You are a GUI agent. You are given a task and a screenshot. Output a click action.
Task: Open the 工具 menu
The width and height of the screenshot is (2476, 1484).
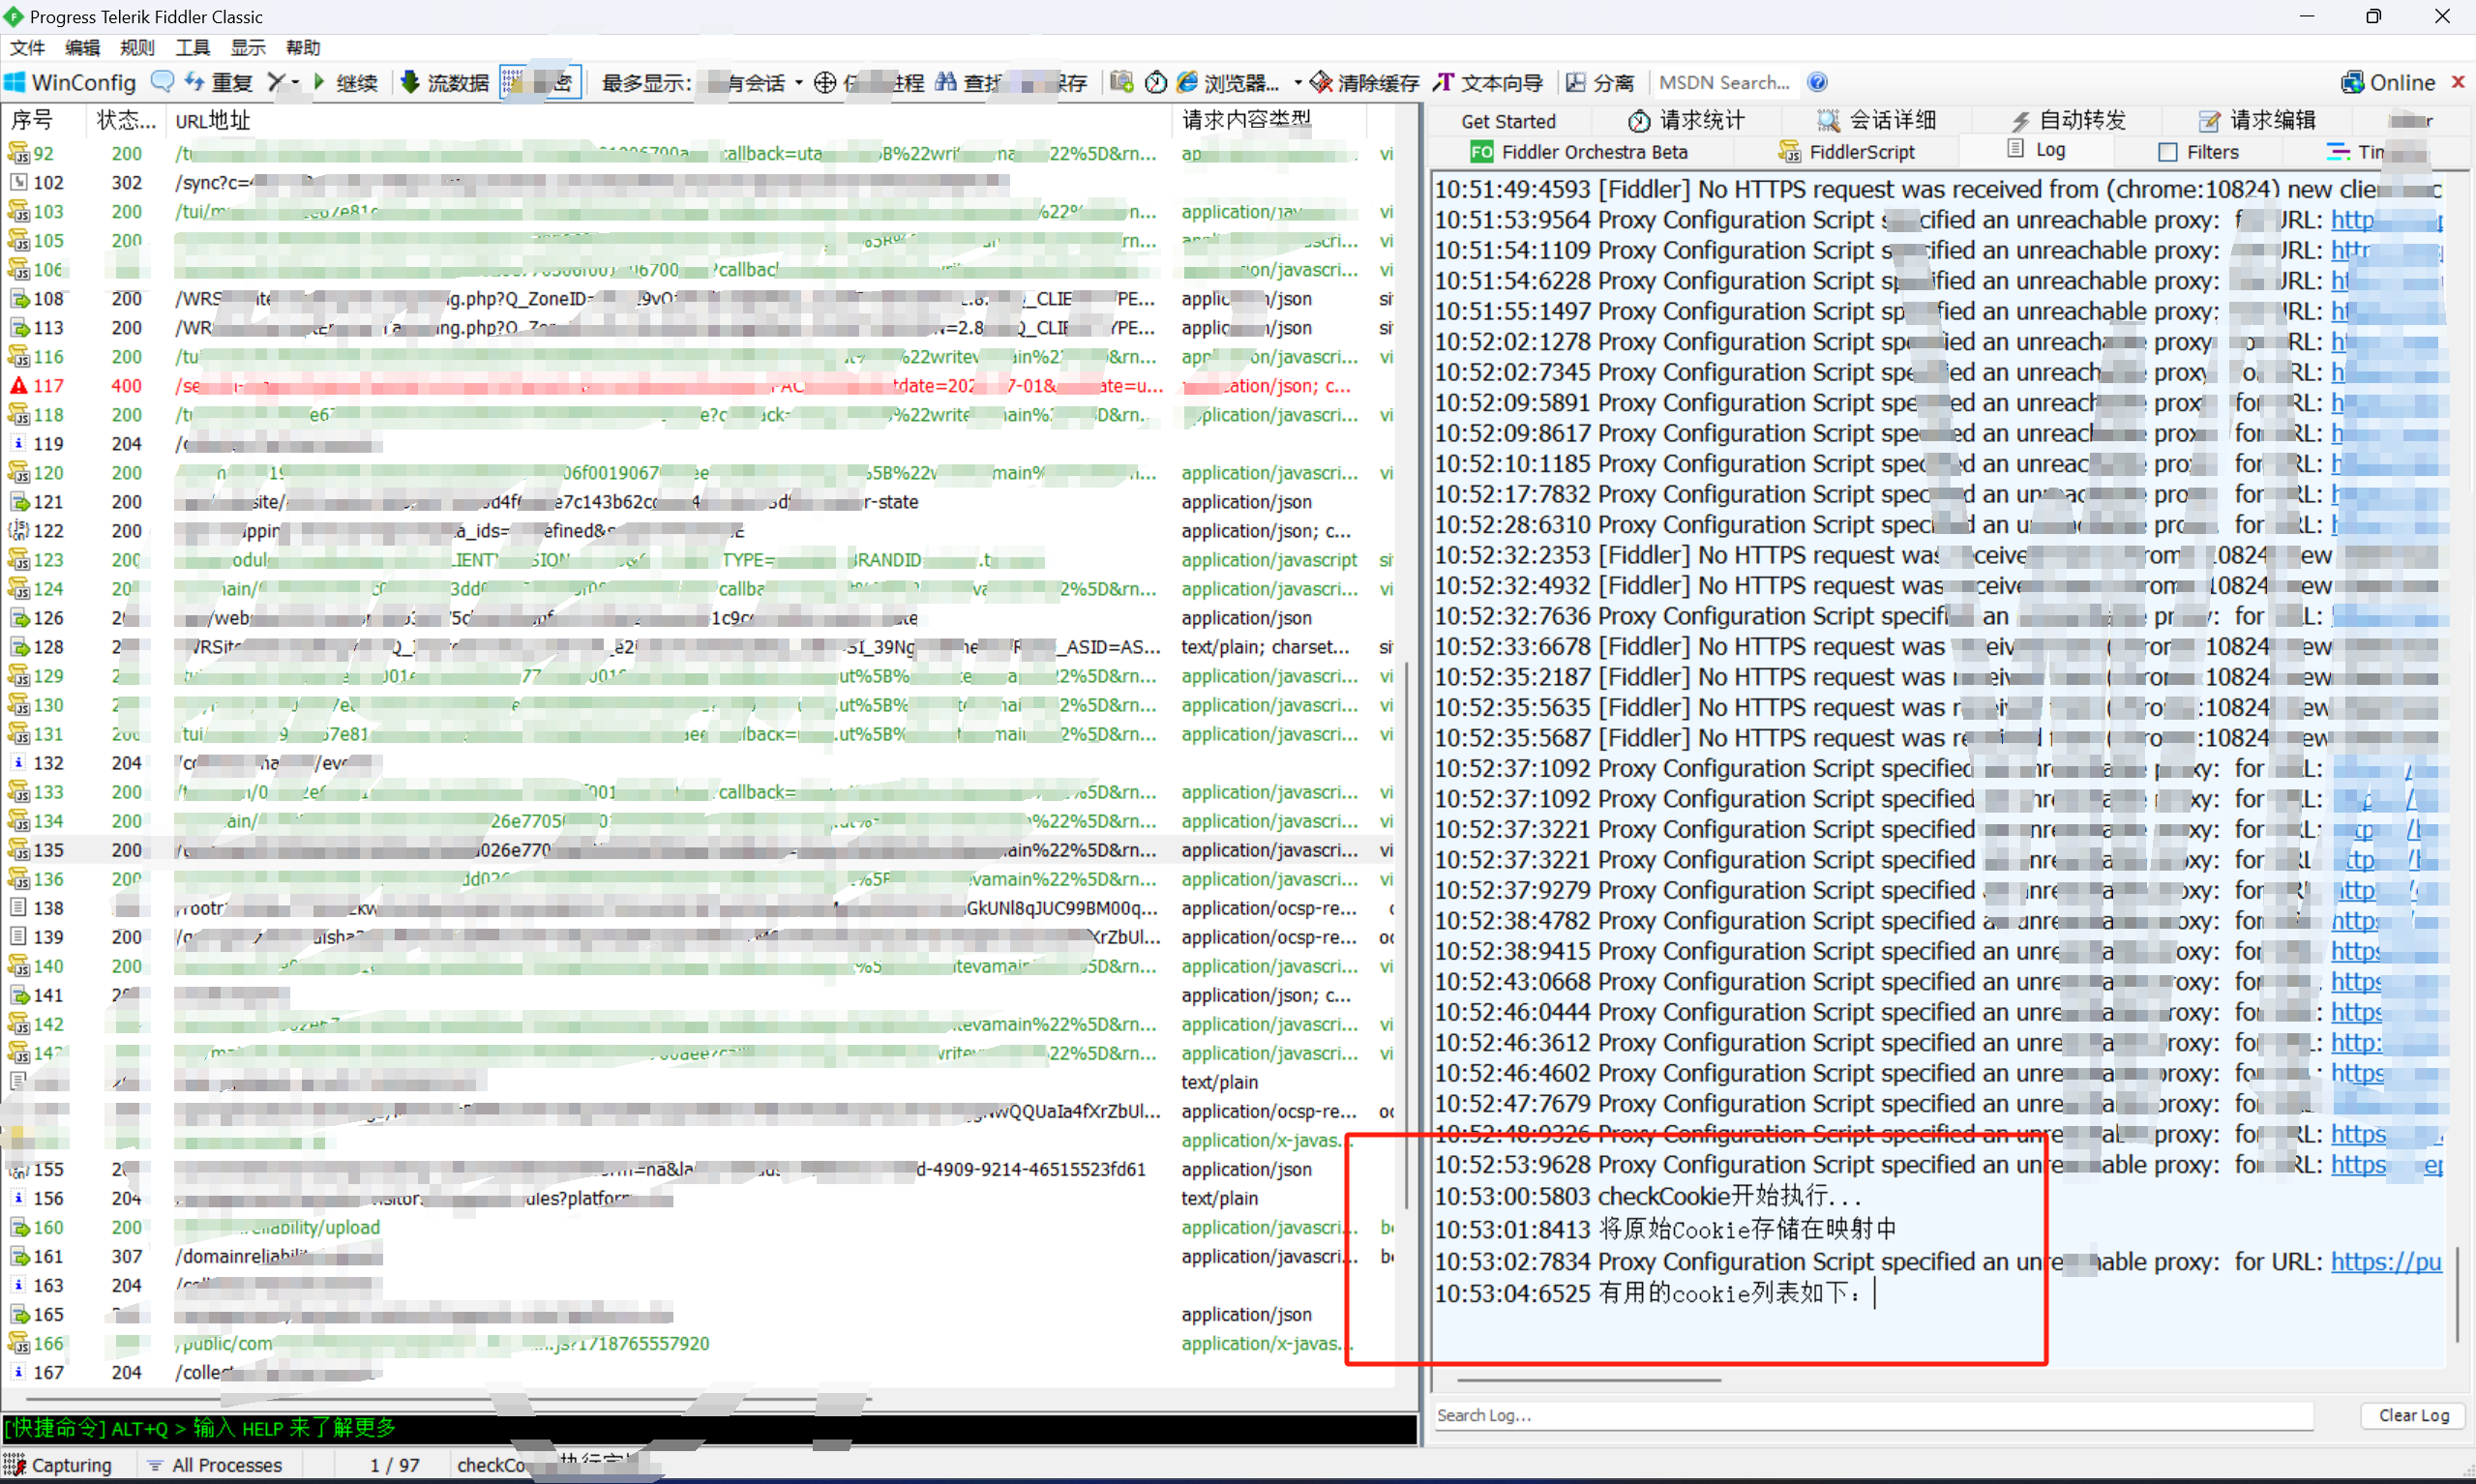click(x=193, y=47)
